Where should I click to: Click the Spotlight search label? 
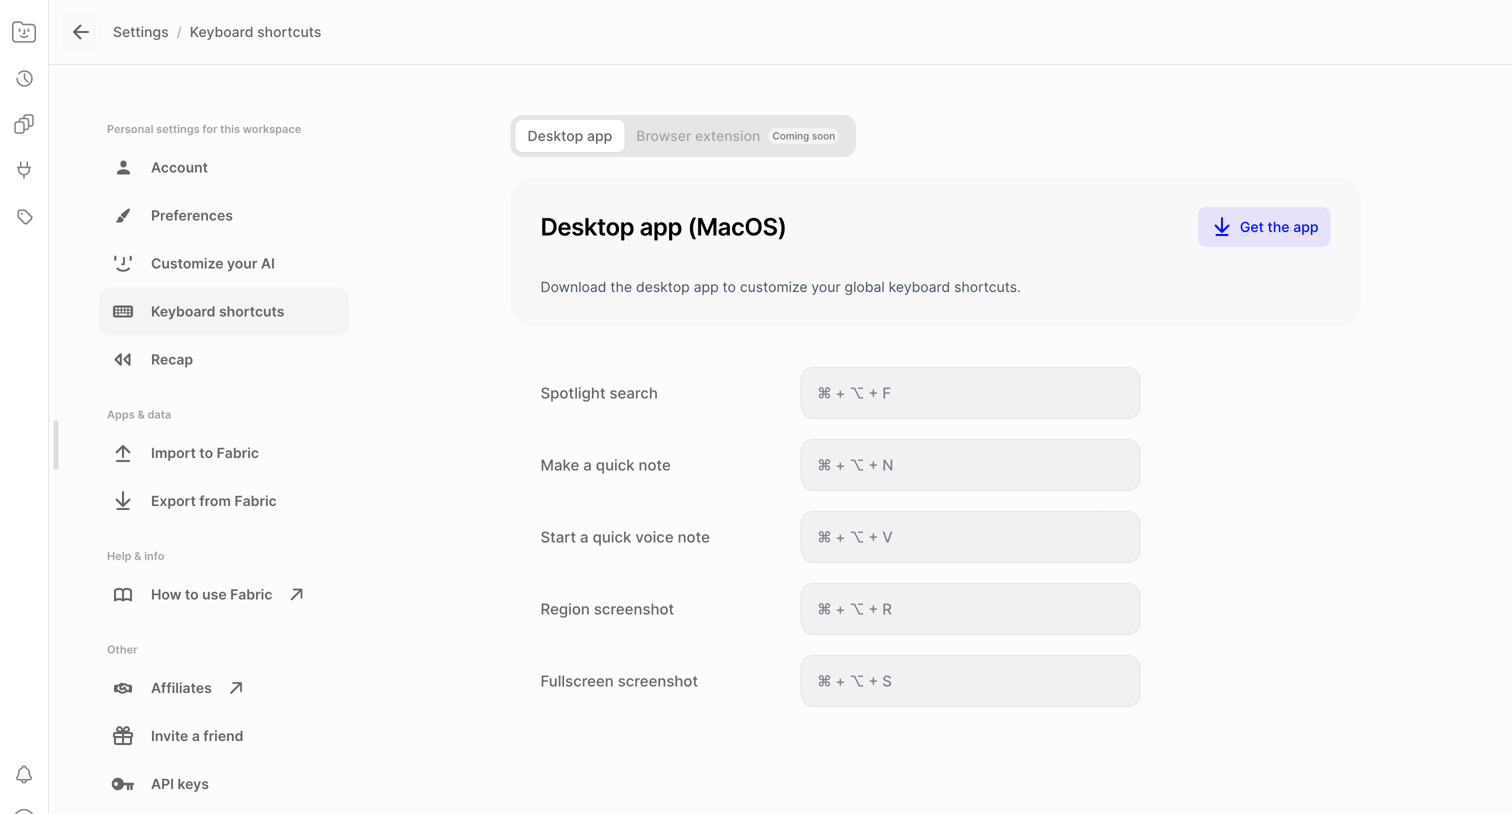click(x=599, y=393)
